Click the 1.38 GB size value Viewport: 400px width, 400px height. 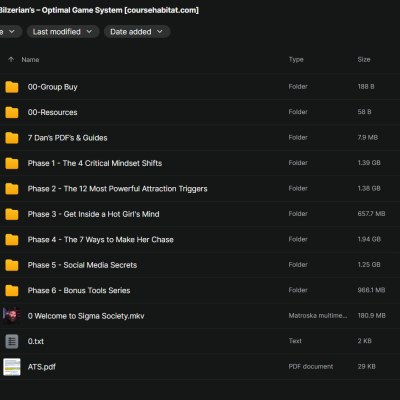click(x=369, y=188)
